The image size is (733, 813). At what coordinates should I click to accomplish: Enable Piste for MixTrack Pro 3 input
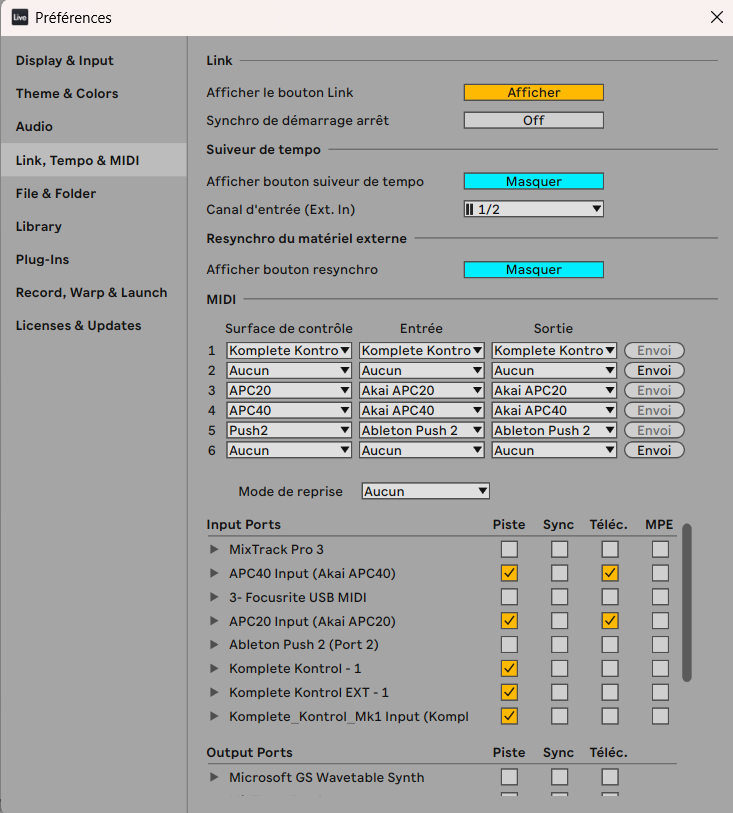509,549
